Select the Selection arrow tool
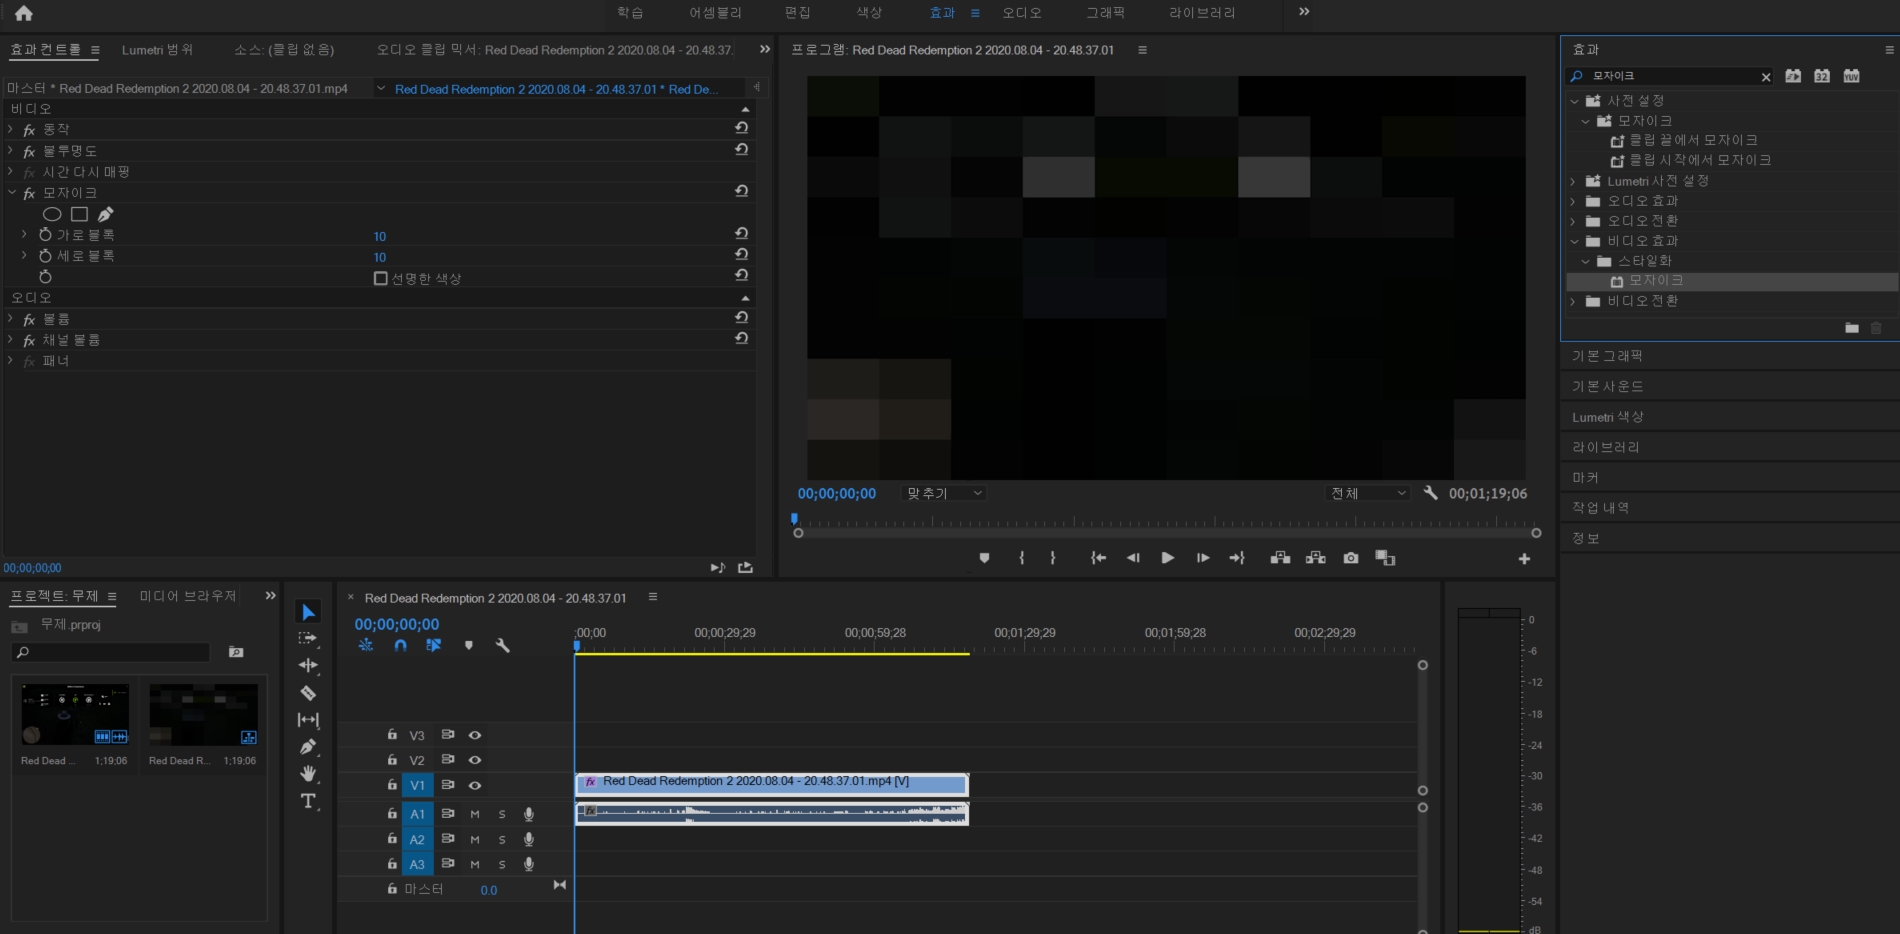The image size is (1900, 934). [308, 612]
